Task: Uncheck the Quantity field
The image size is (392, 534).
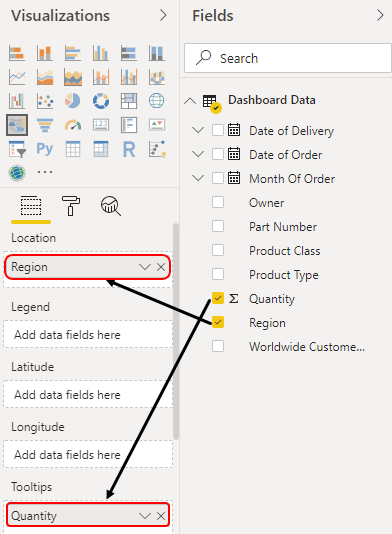Action: [x=218, y=298]
